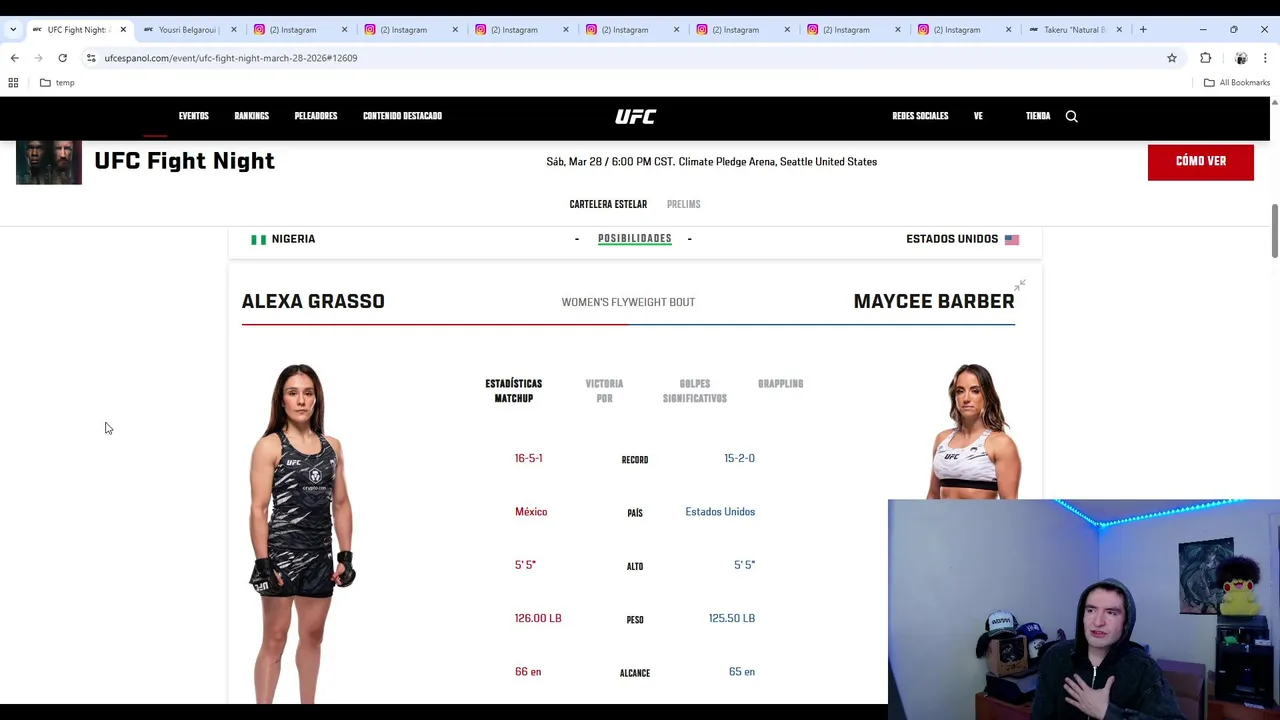The width and height of the screenshot is (1280, 720).
Task: Click the CÓMO VER button
Action: coord(1201,161)
